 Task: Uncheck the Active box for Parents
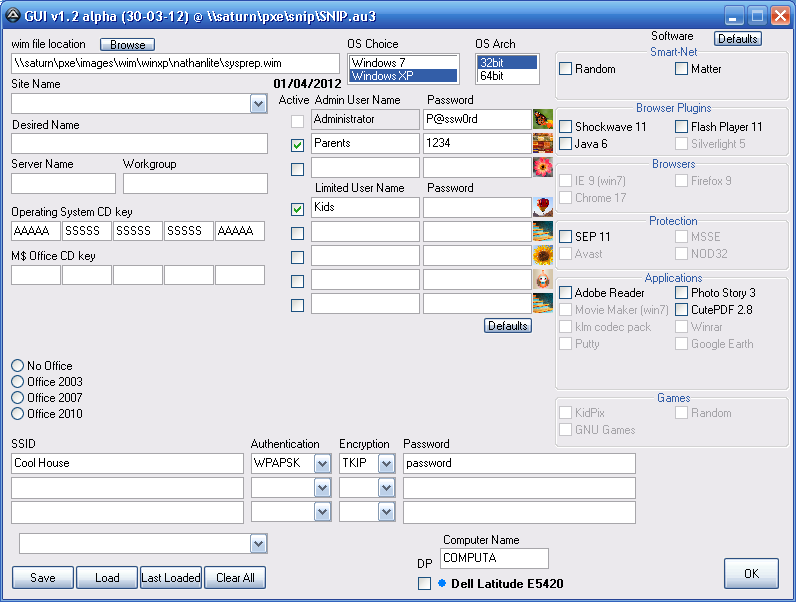pos(297,145)
